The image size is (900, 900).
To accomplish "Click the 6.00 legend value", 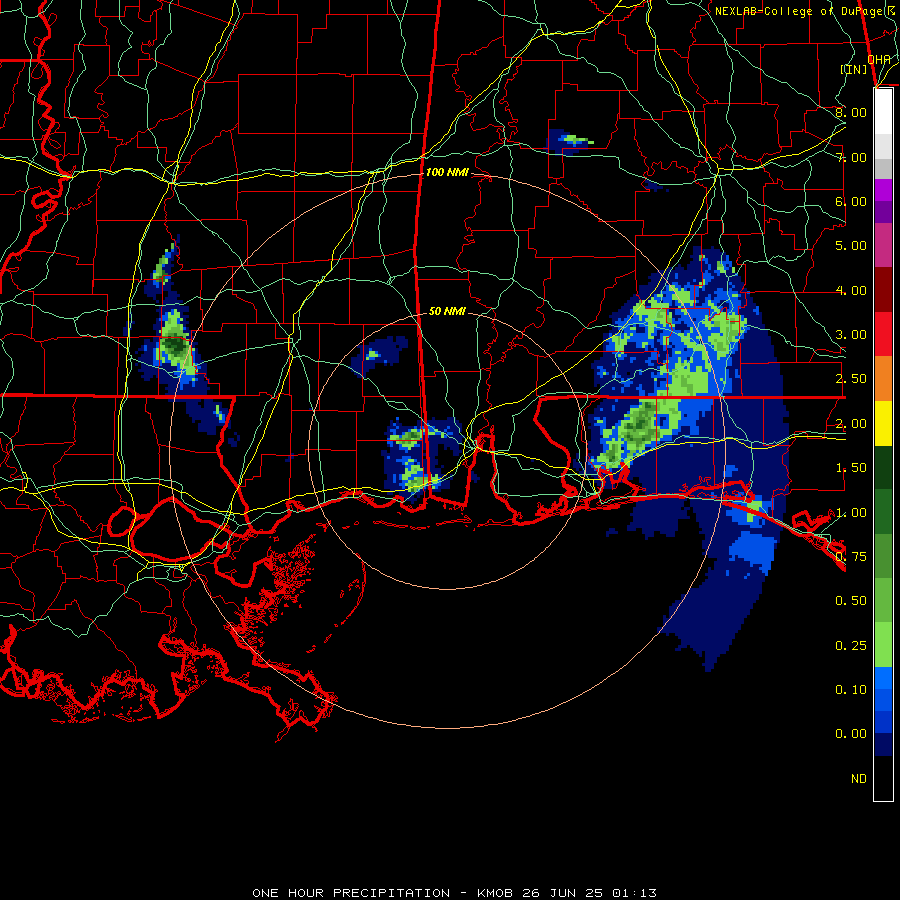I will pyautogui.click(x=851, y=201).
